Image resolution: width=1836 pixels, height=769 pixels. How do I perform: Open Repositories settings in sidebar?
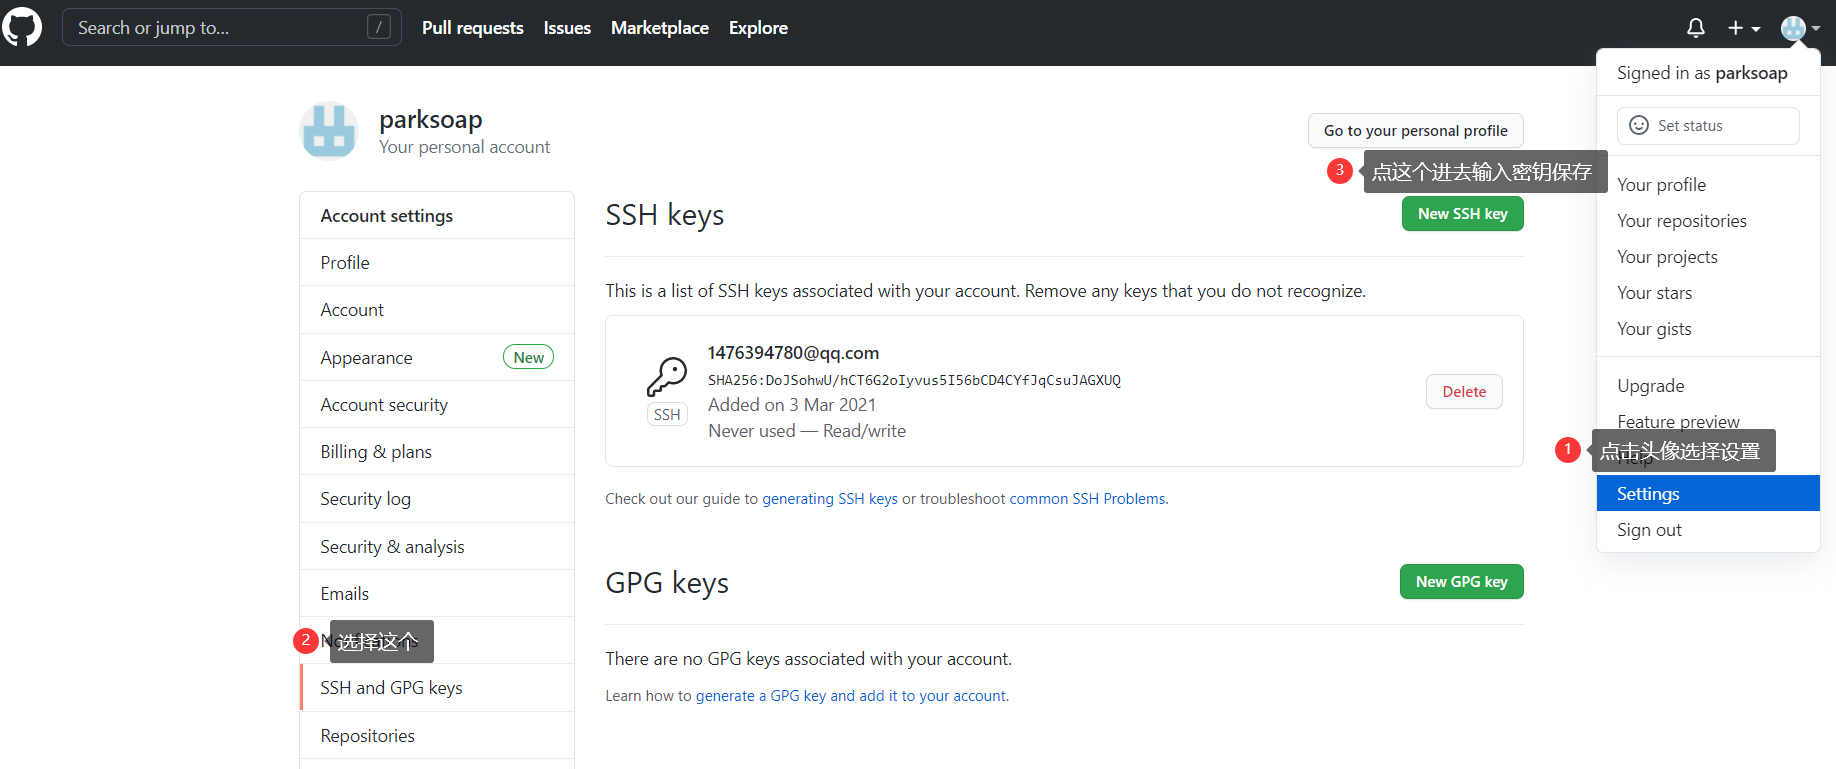(437, 736)
